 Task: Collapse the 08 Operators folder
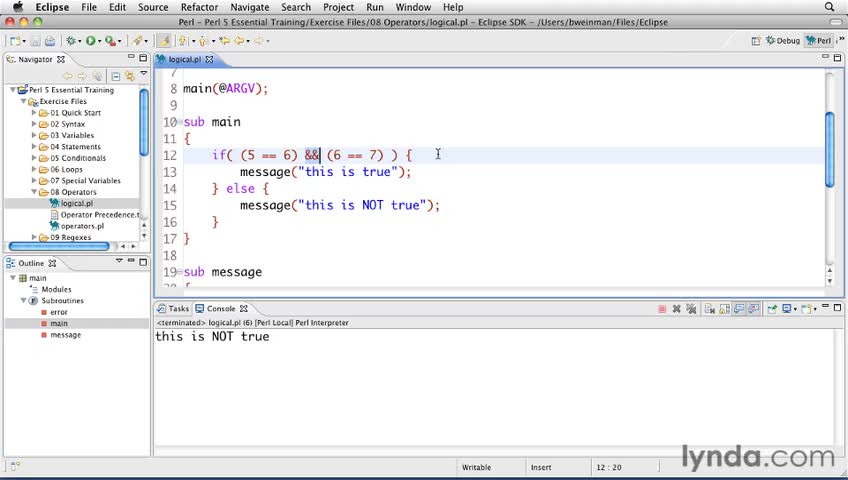pos(34,192)
